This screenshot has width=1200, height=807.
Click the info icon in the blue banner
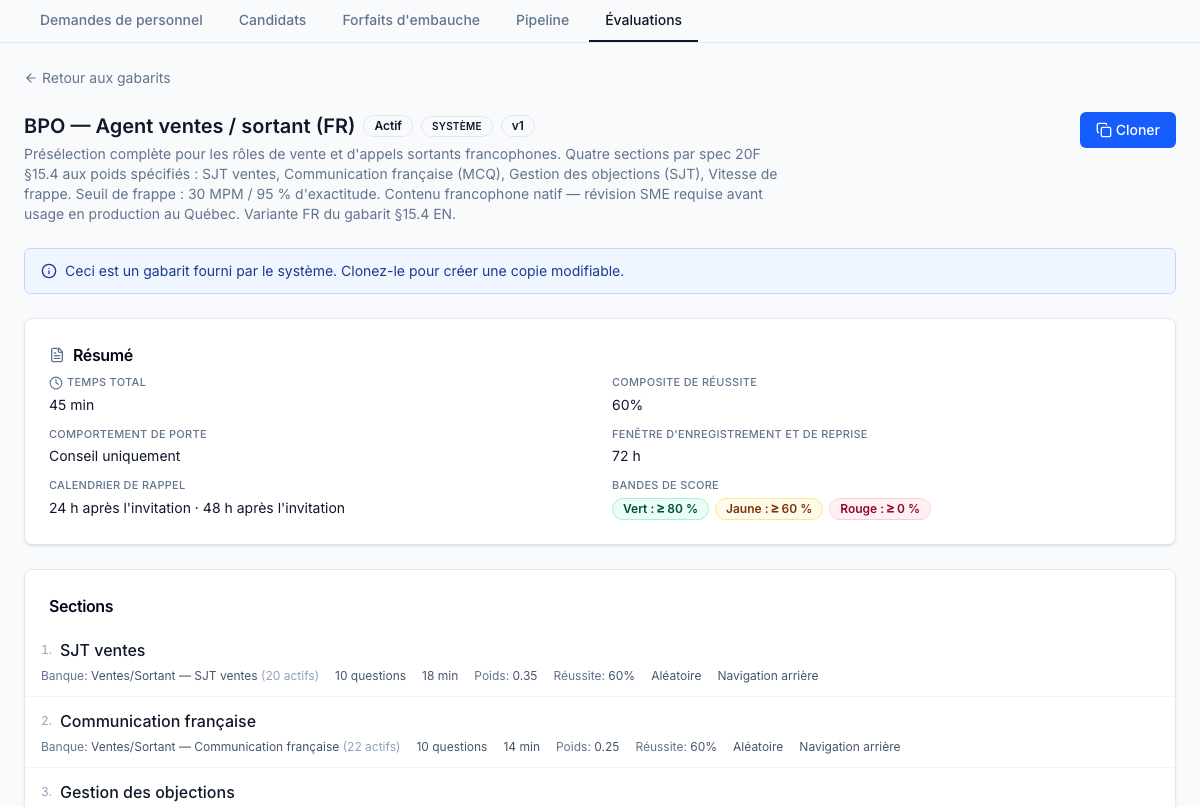pos(49,271)
